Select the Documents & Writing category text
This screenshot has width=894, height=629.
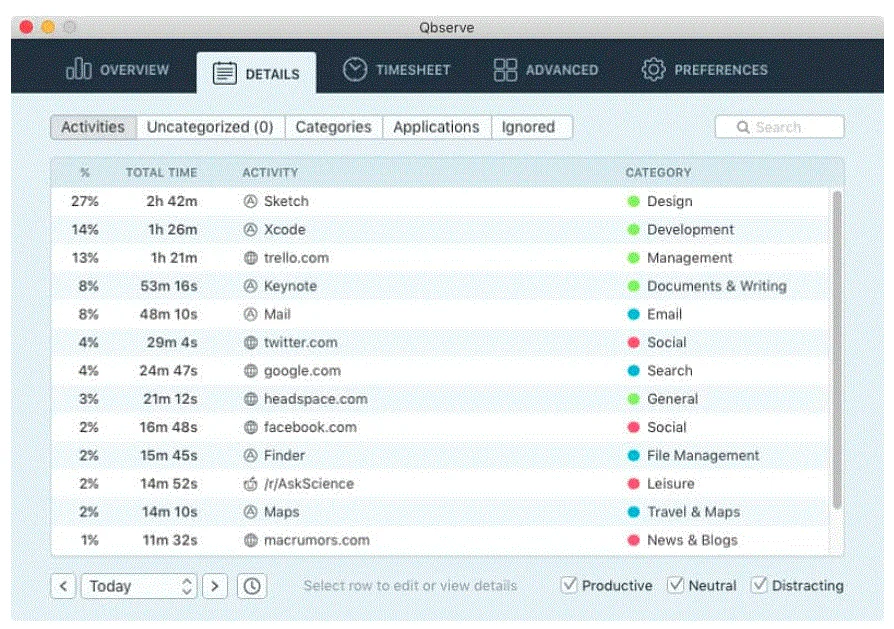point(717,286)
